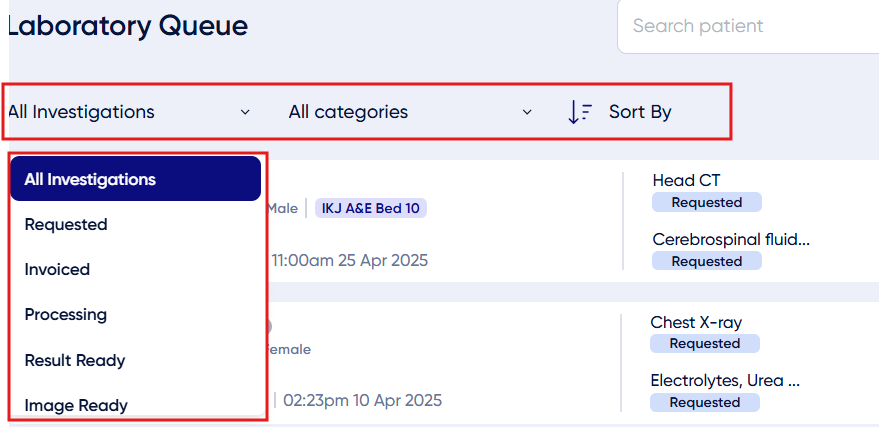This screenshot has height=427, width=879.
Task: Click the IKJ A&E Bed 10 tag
Action: (x=371, y=208)
